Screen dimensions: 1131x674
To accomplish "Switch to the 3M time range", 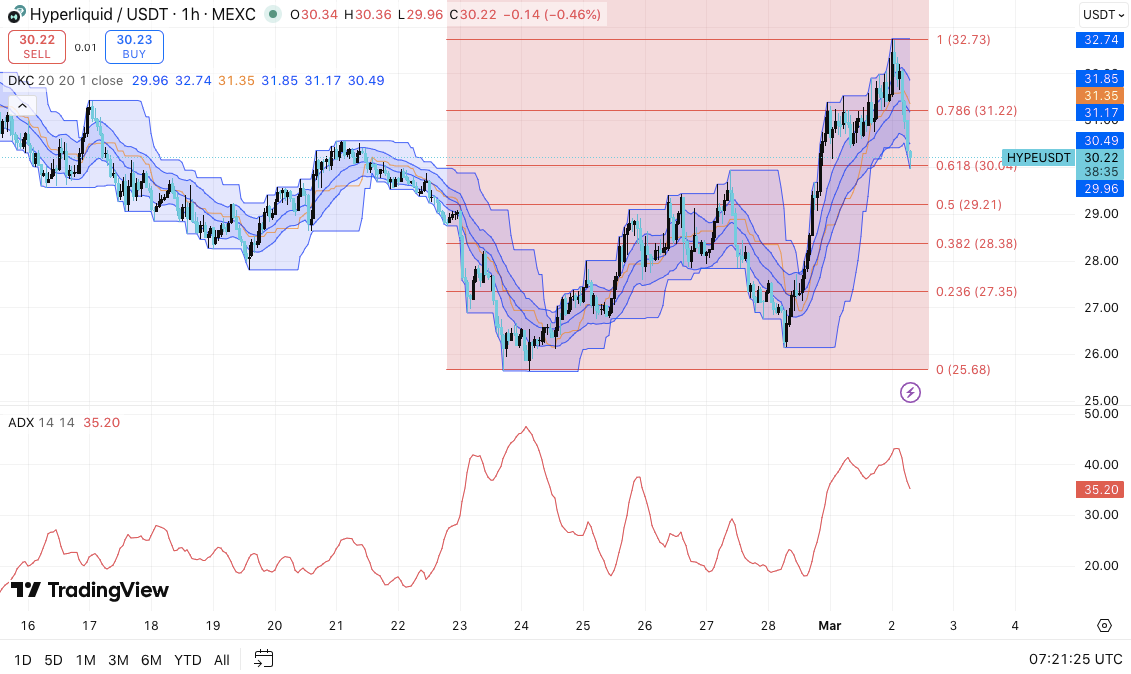I will (x=118, y=660).
